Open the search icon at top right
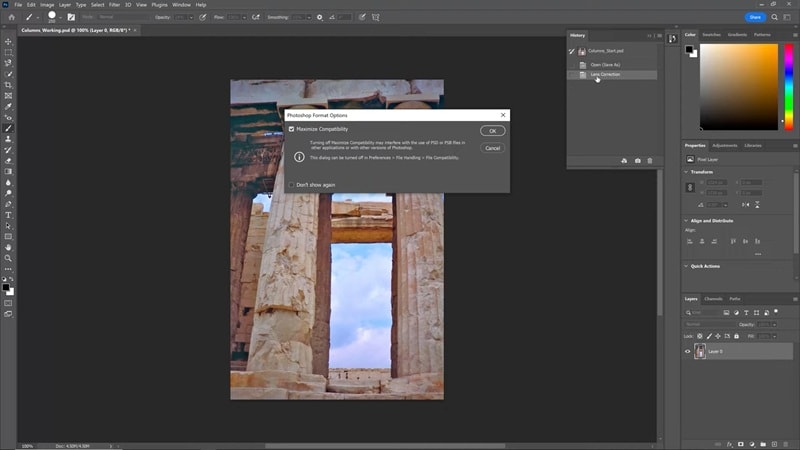800x450 pixels. pyautogui.click(x=774, y=17)
